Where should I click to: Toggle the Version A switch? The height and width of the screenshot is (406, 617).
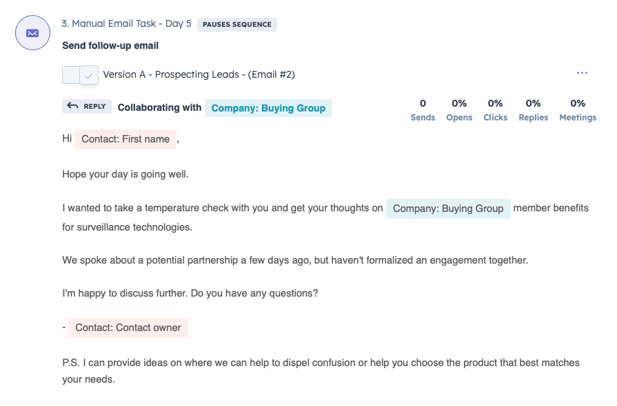pyautogui.click(x=80, y=75)
